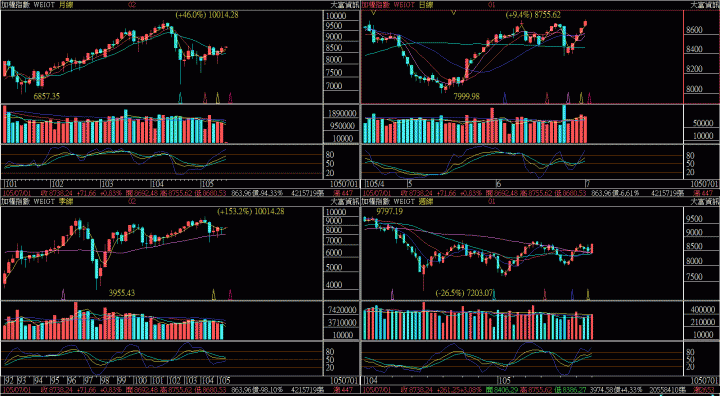The width and height of the screenshot is (720, 396).
Task: Click year 96 on 季線 time axis
Action: click(71, 380)
